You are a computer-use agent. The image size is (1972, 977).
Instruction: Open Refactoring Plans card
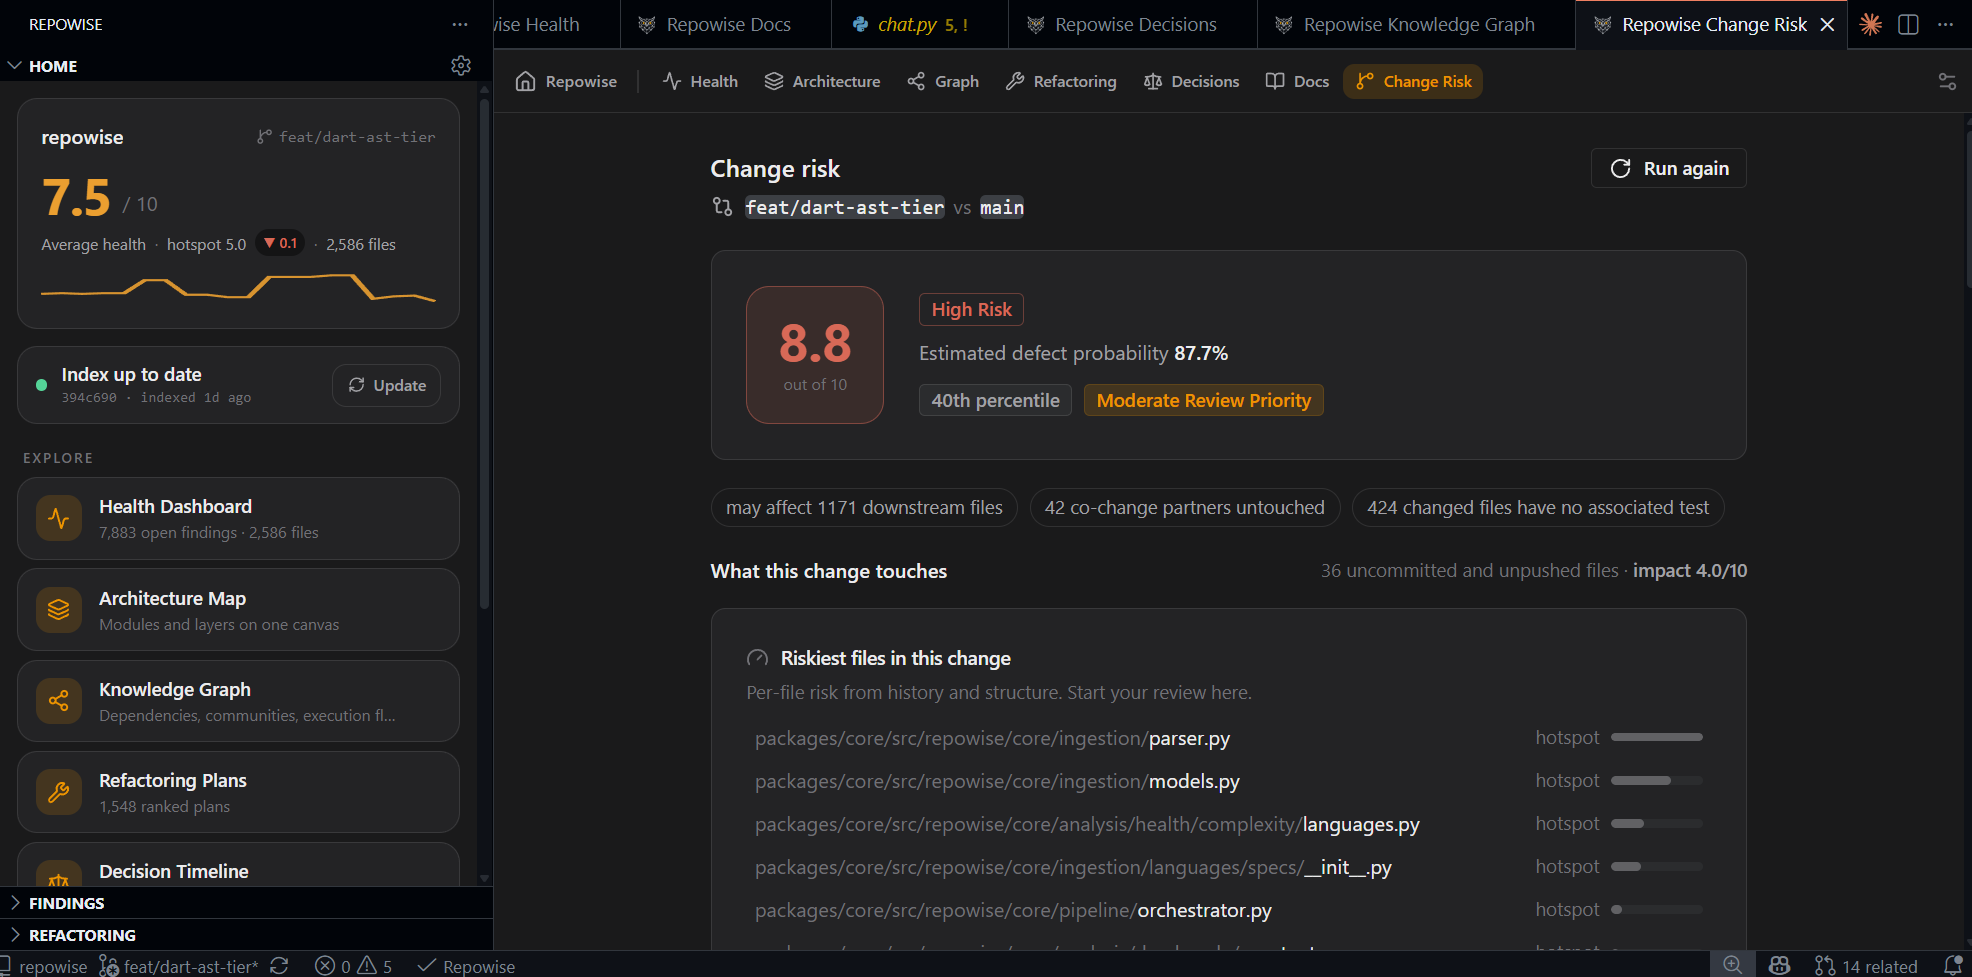point(238,792)
